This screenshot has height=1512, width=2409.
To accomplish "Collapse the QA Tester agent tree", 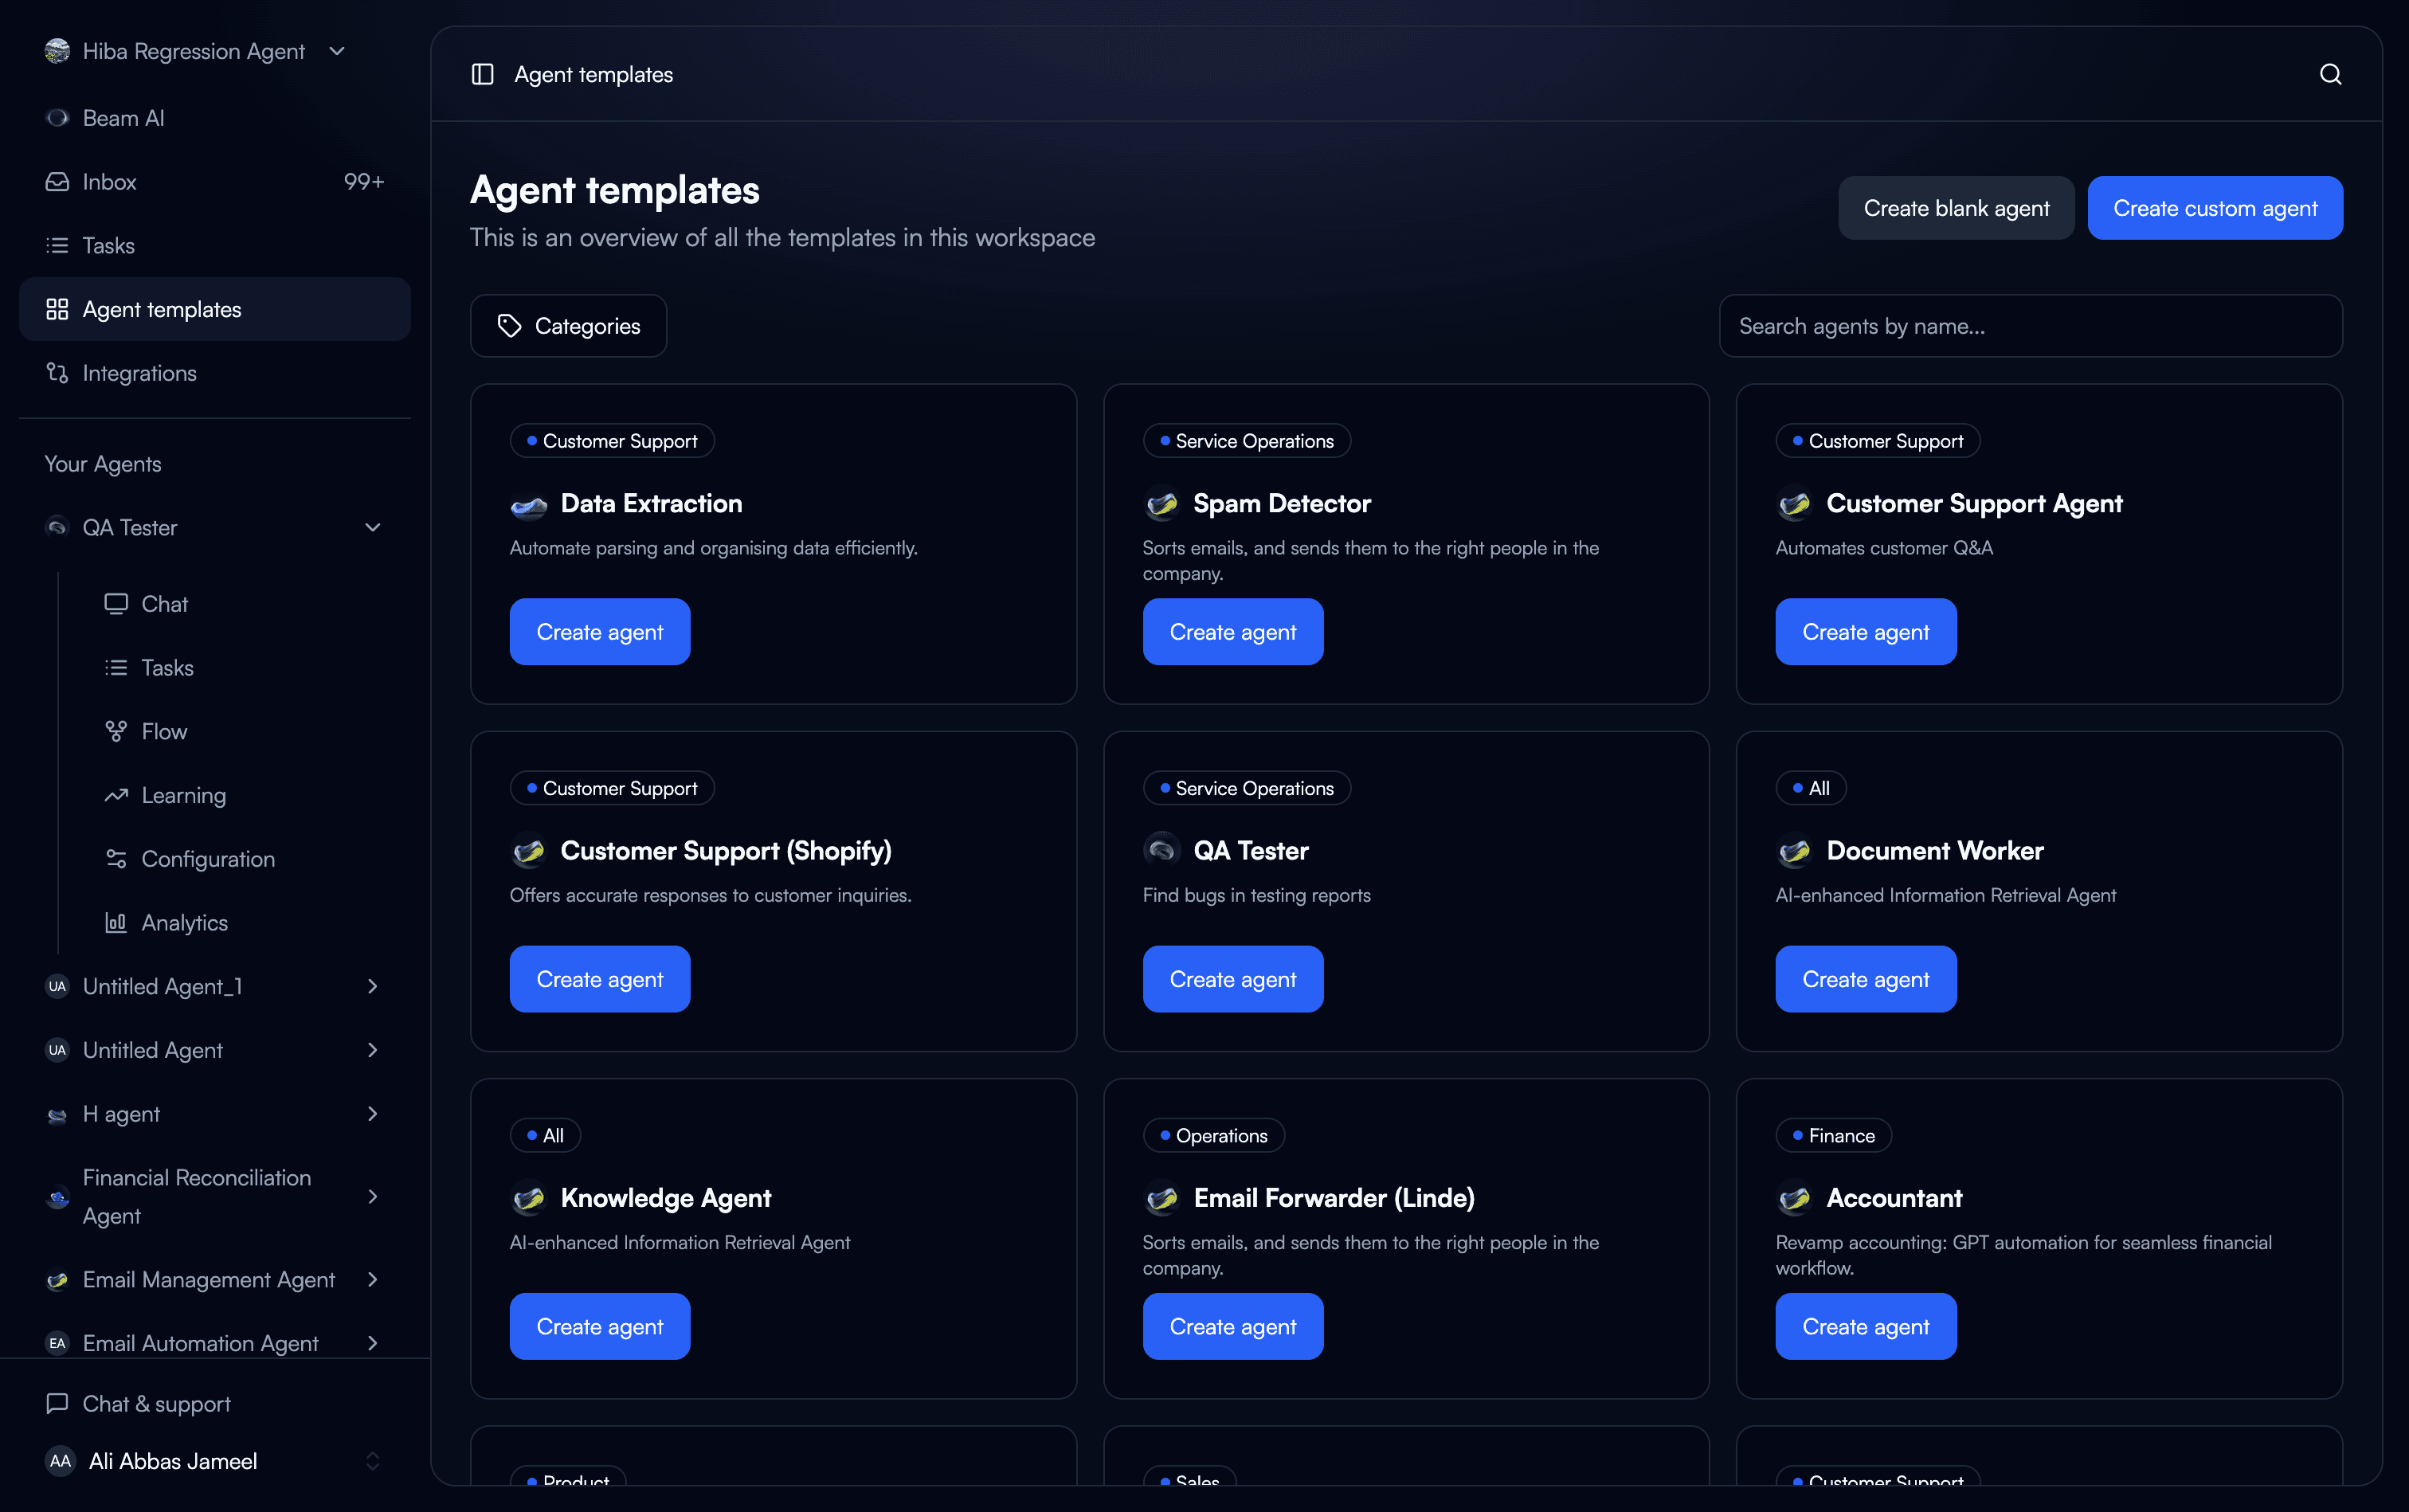I will (x=372, y=527).
